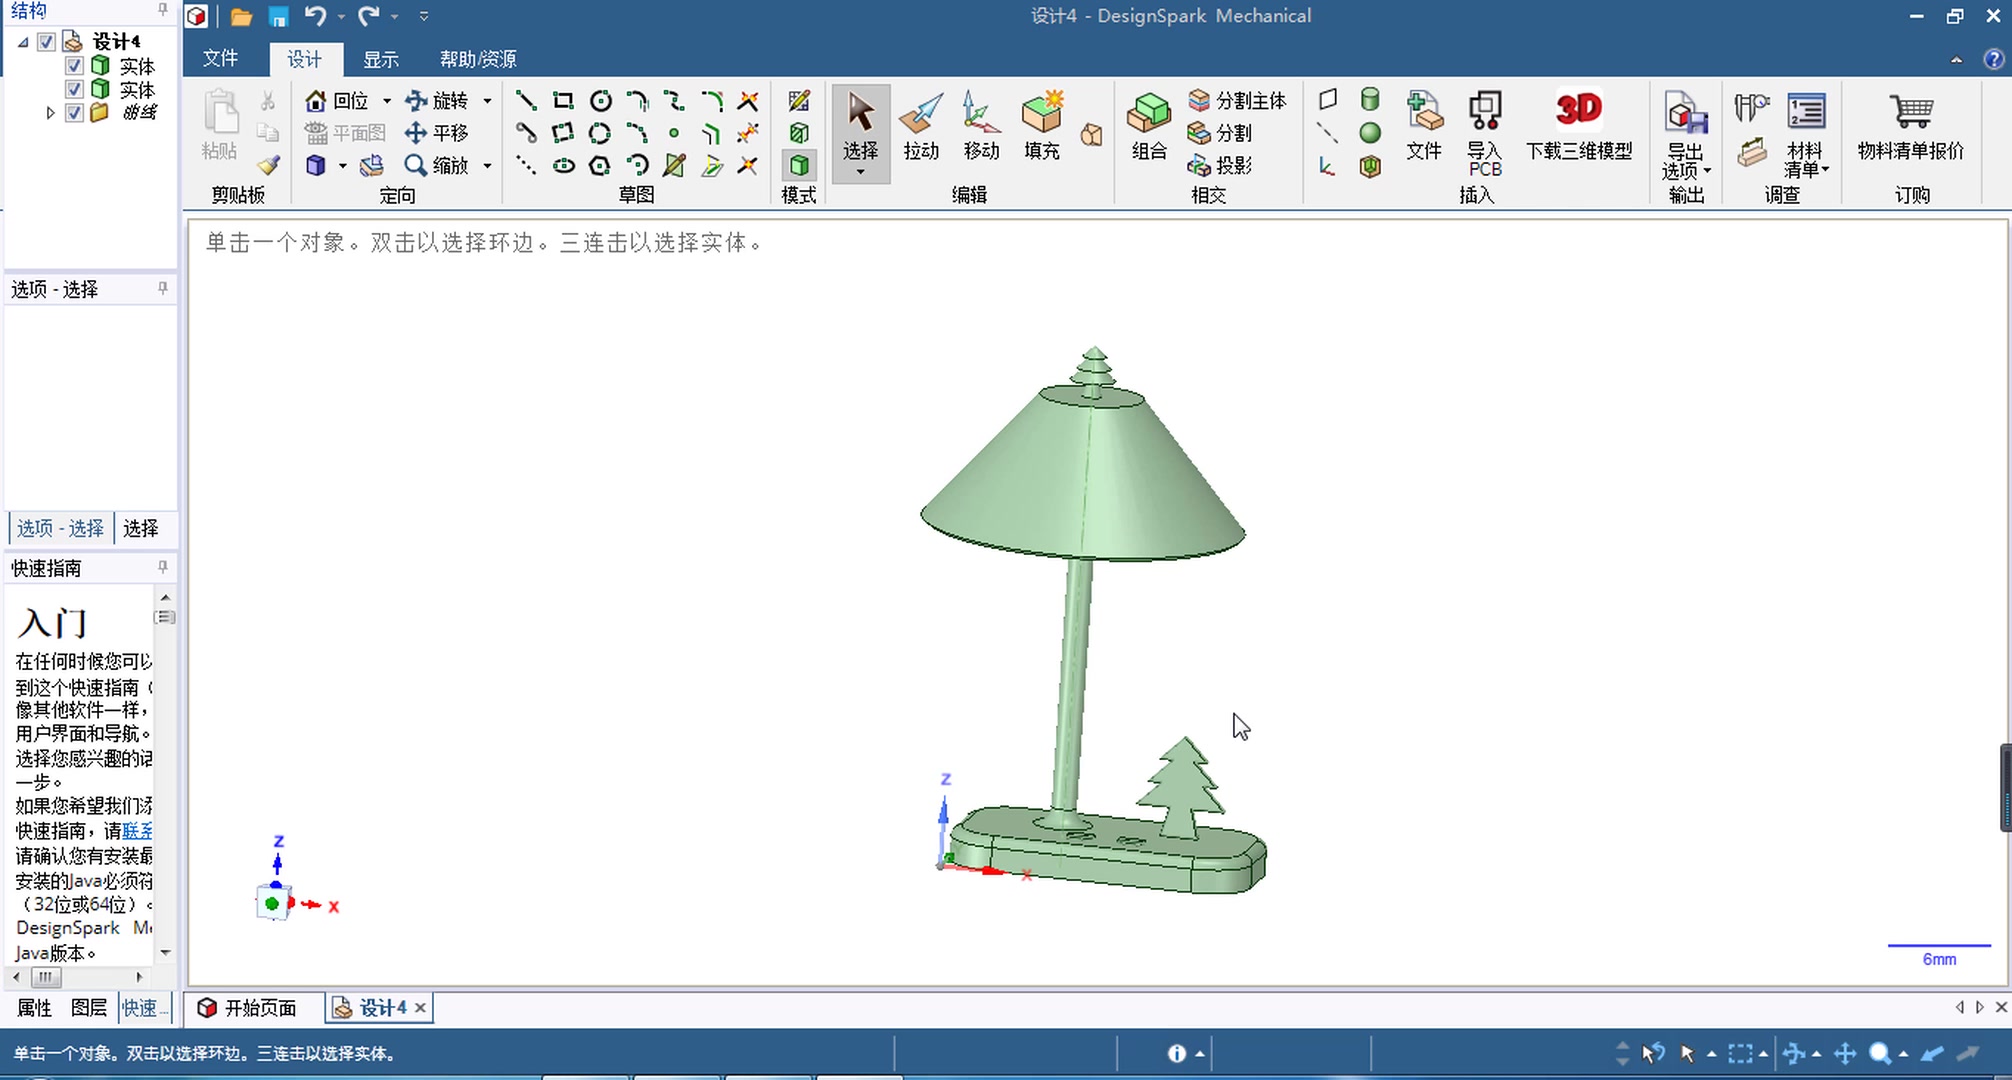Expand the 曲线 tree node
The width and height of the screenshot is (2012, 1080).
click(50, 113)
